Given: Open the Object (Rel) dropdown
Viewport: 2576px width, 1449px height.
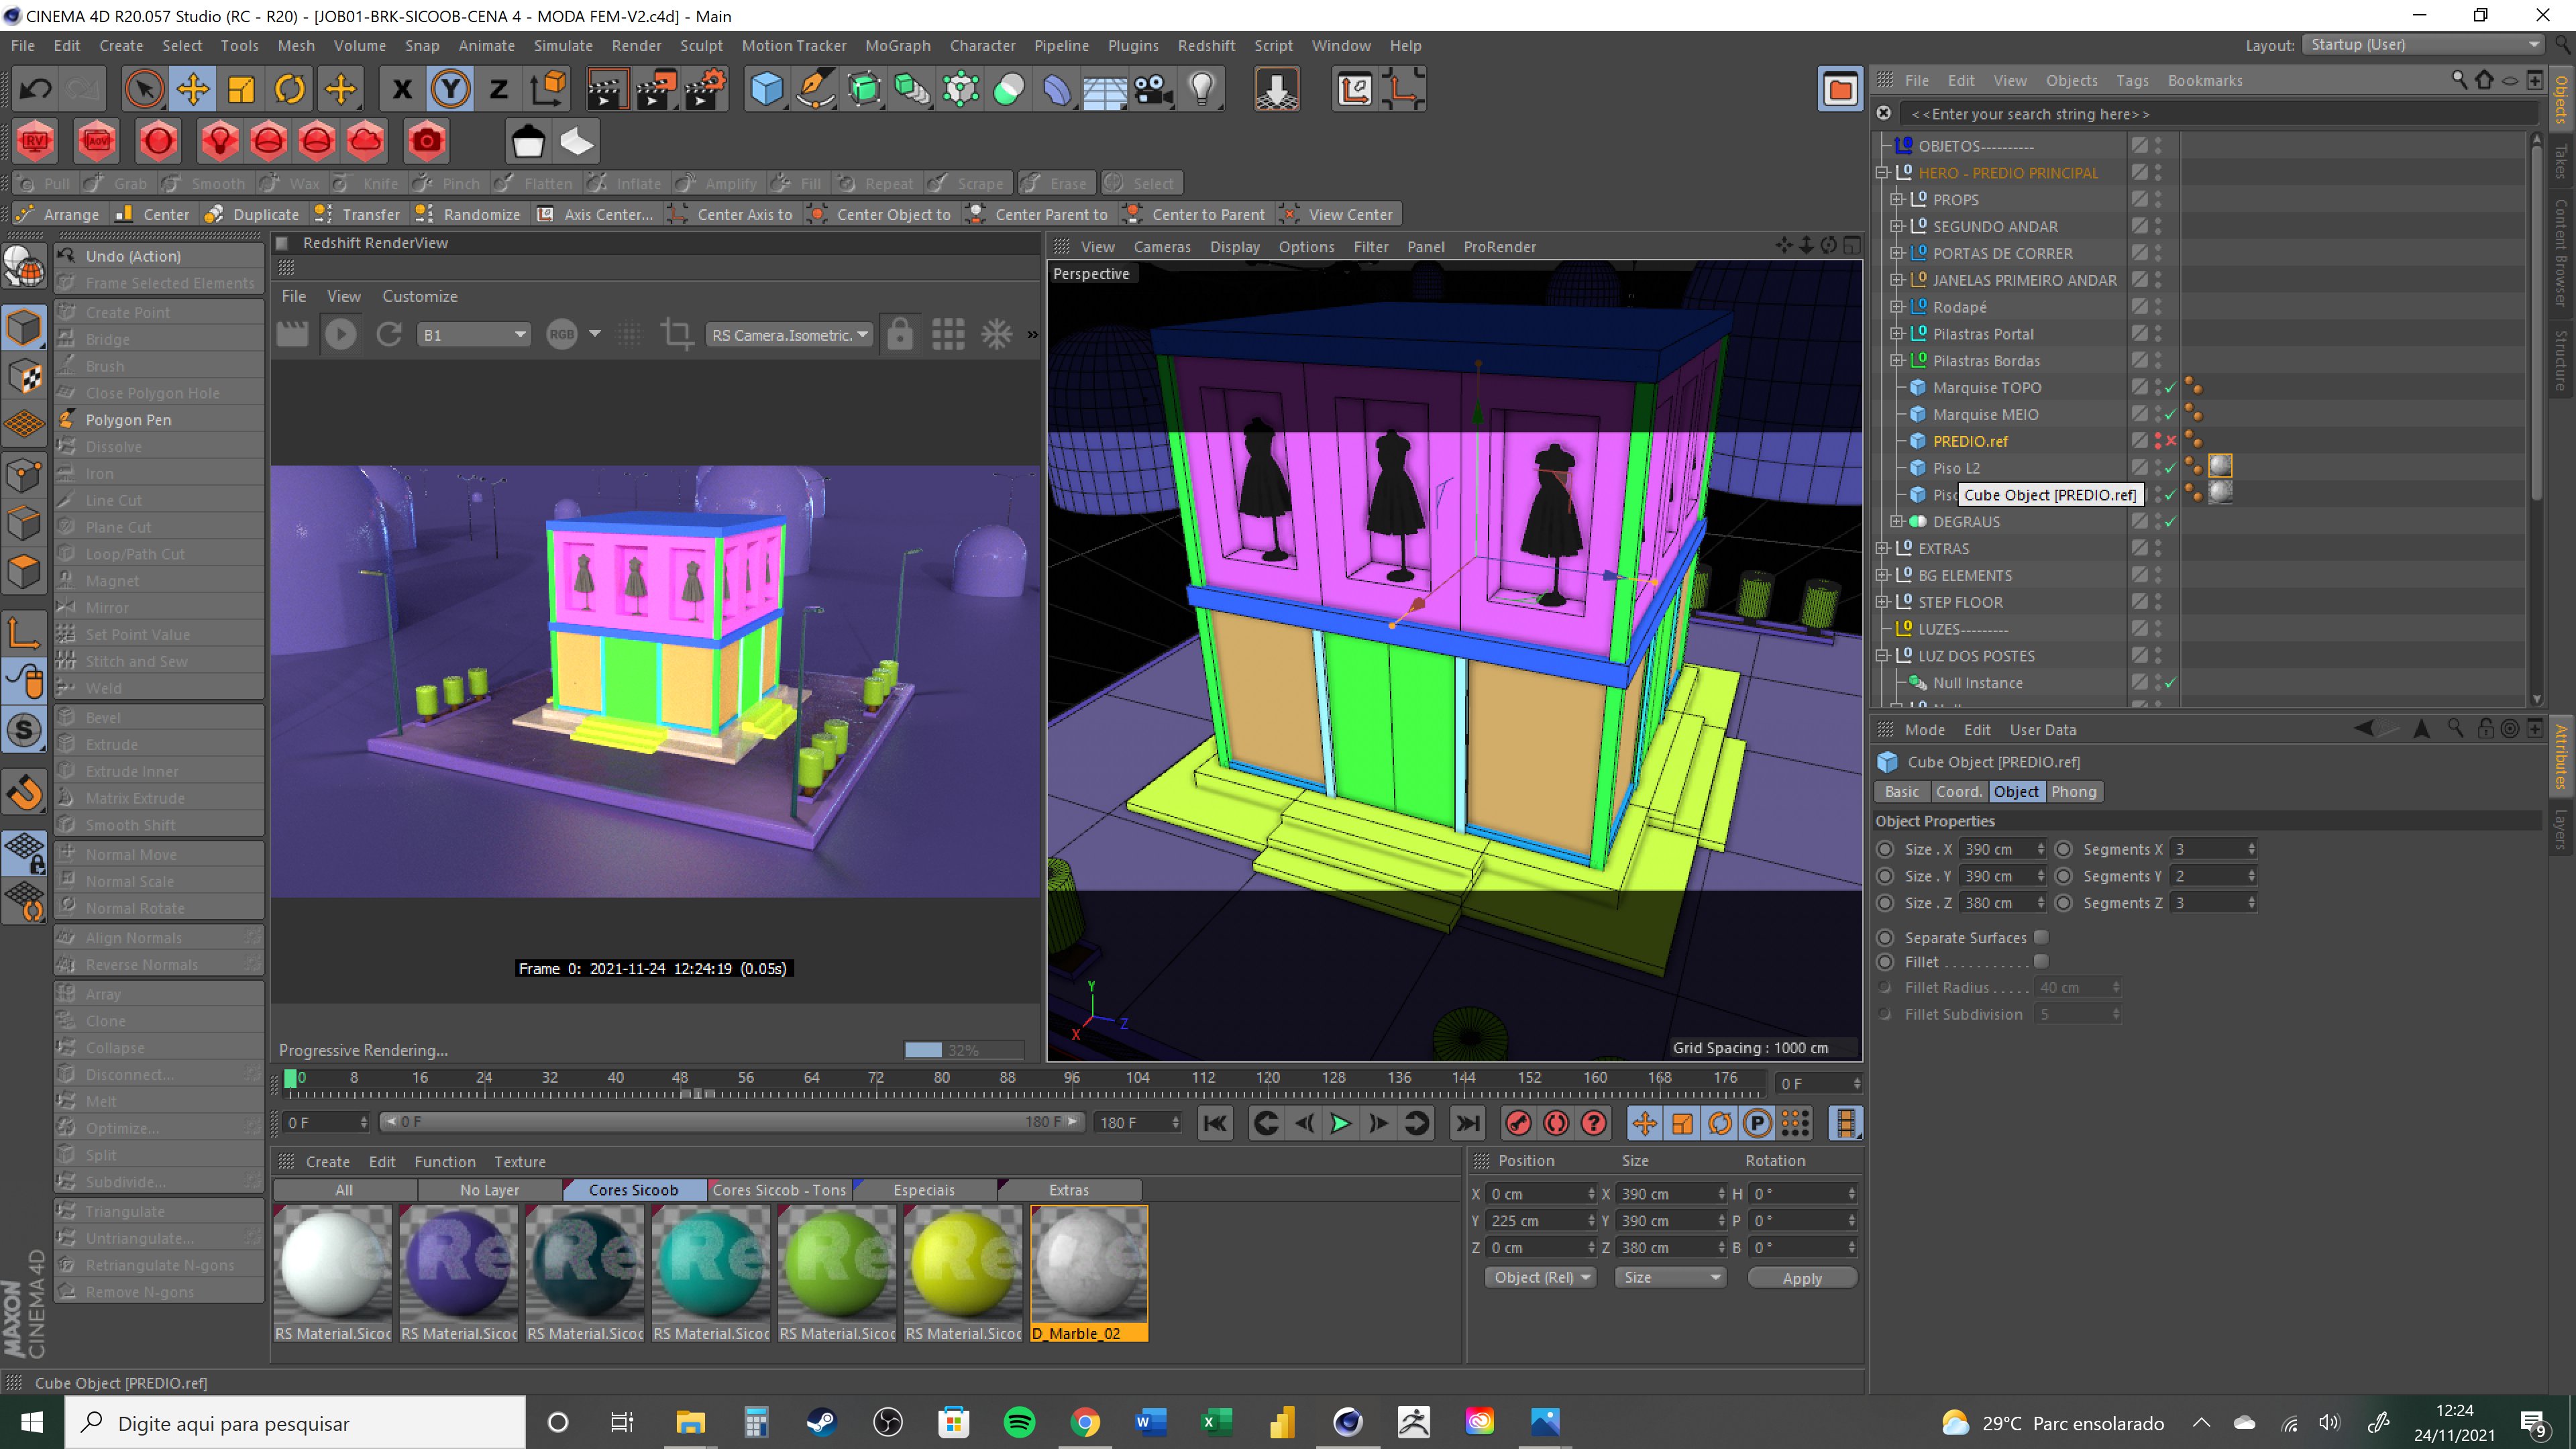Looking at the screenshot, I should (1541, 1277).
